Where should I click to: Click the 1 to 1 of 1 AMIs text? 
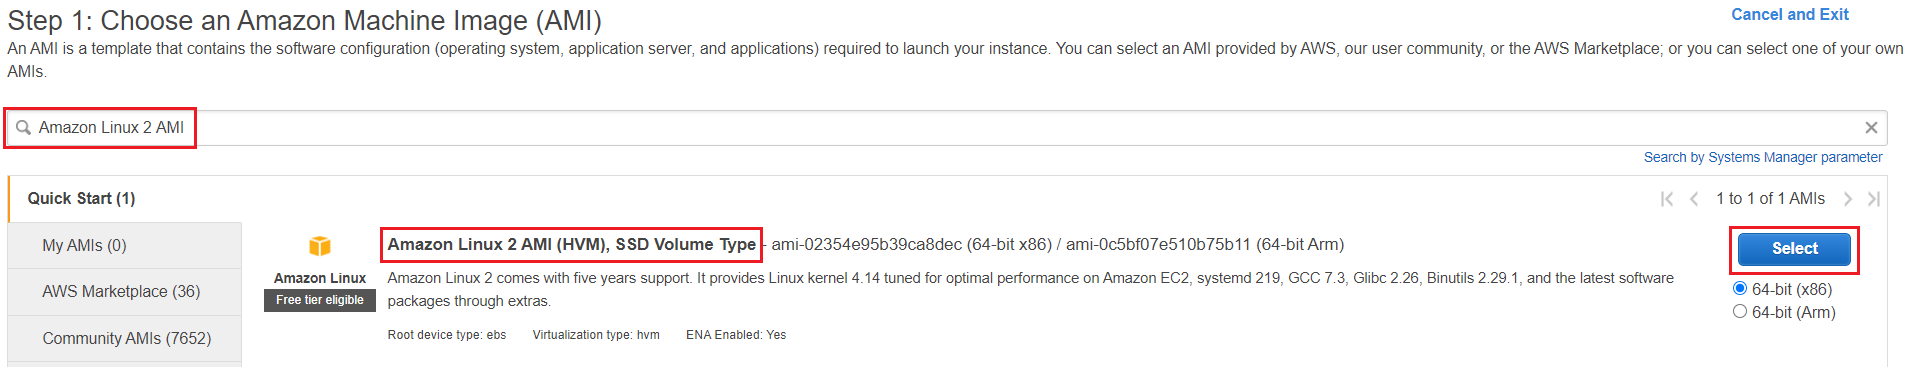[x=1770, y=199]
